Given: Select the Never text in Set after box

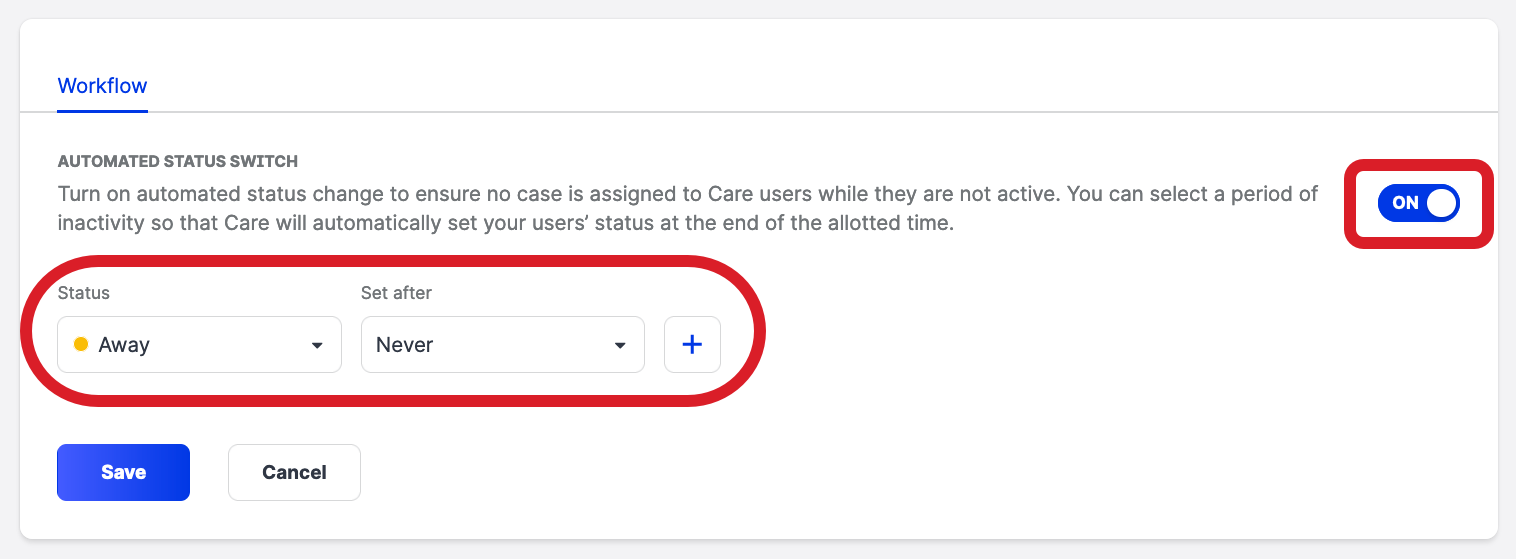Looking at the screenshot, I should [405, 345].
